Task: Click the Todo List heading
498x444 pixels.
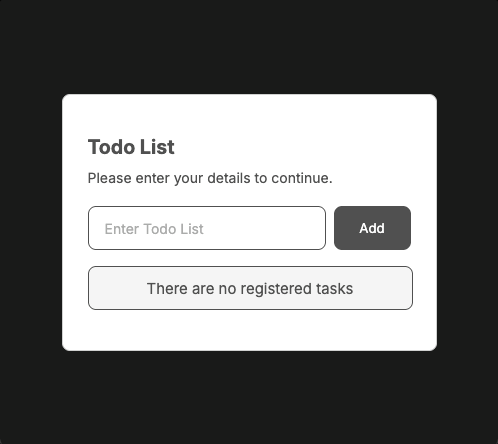Action: point(131,147)
